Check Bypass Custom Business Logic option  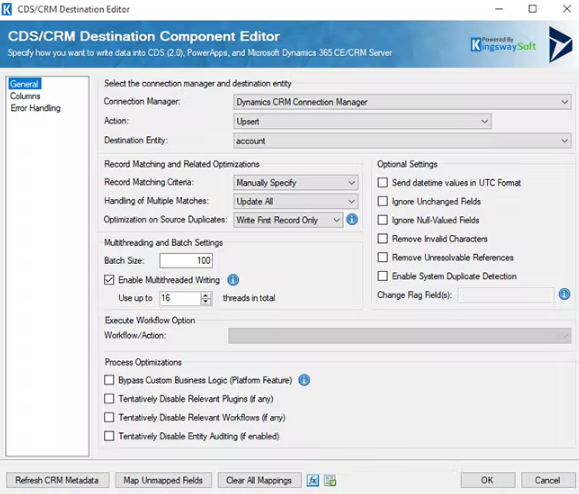point(109,380)
